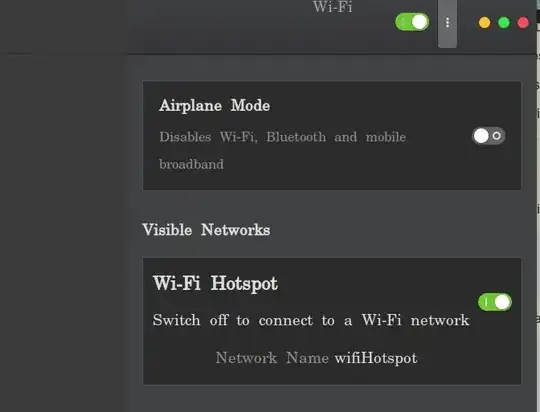Image resolution: width=540 pixels, height=412 pixels.
Task: Click empty header area left of Wi-Fi title
Action: (220, 26)
